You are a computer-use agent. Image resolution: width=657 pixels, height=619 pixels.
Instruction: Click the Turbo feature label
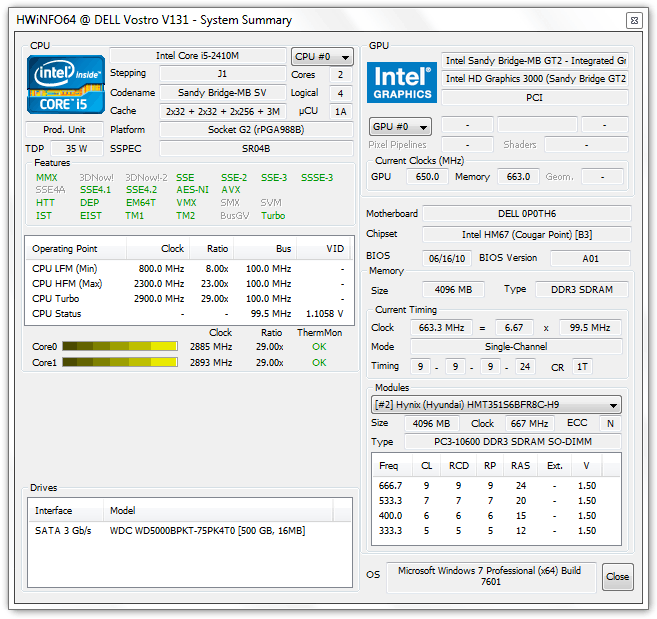(273, 216)
